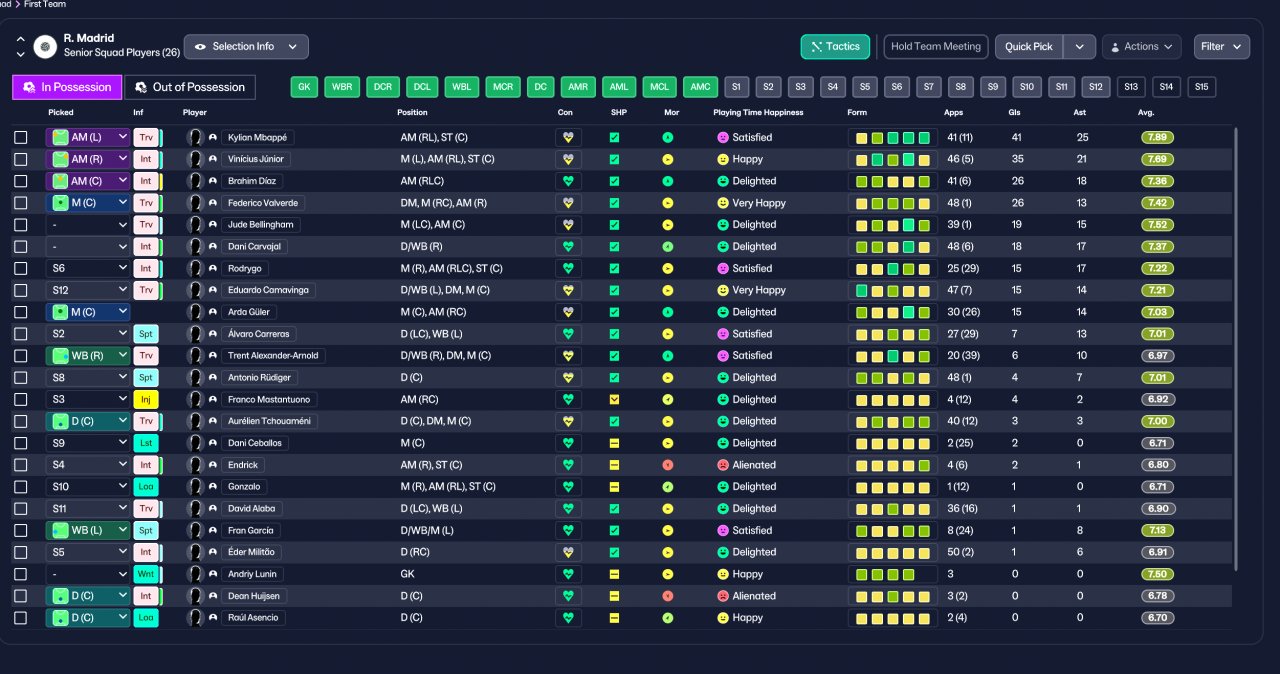Click Dani Carvajal's condition heart icon

[x=568, y=246]
